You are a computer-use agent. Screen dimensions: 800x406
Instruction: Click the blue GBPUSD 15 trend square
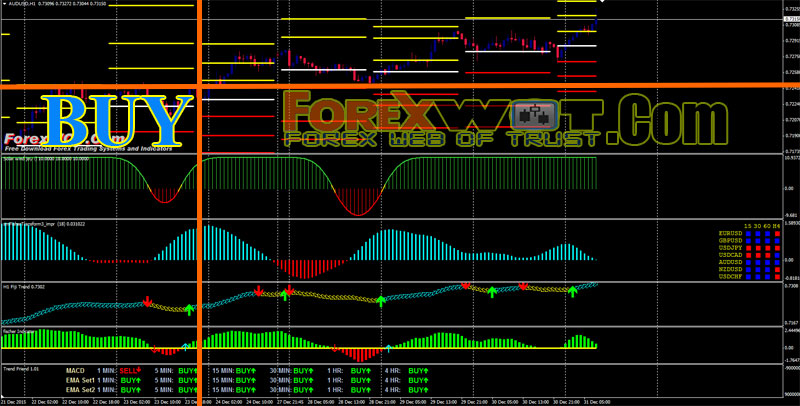click(x=748, y=241)
